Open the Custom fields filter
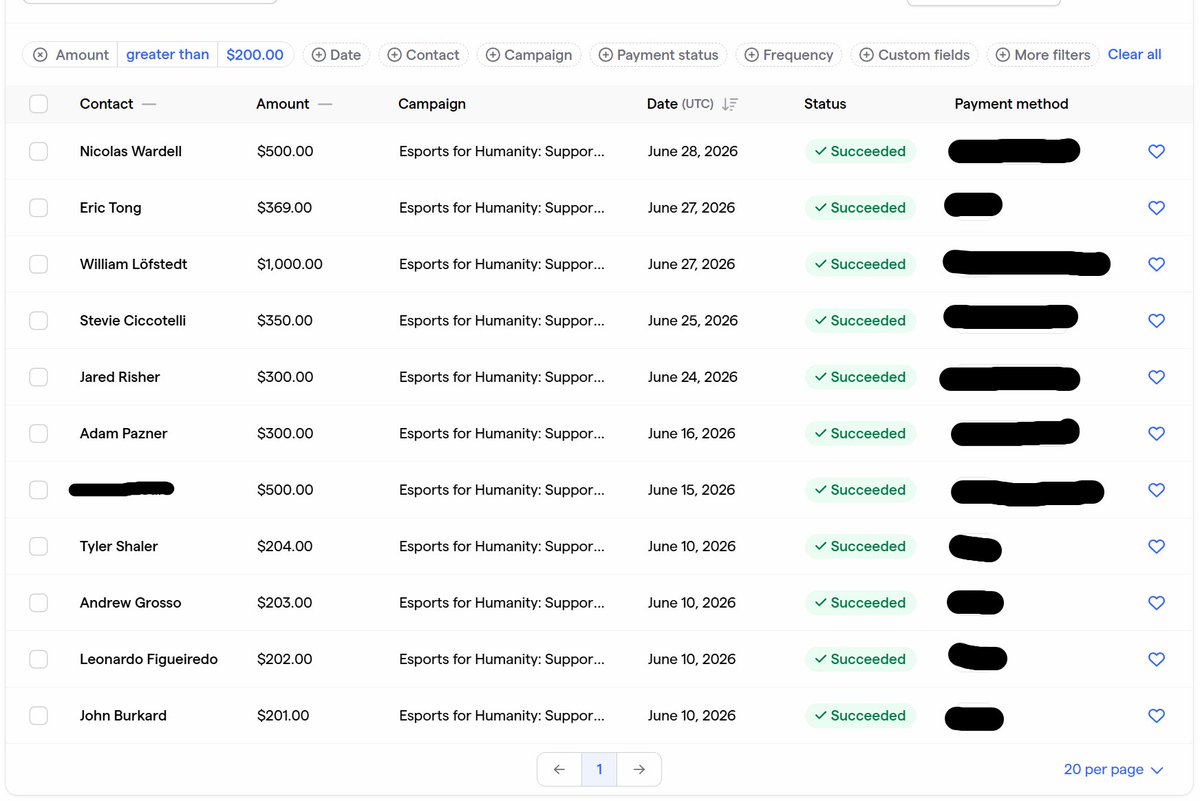The image size is (1200, 801). tap(914, 55)
